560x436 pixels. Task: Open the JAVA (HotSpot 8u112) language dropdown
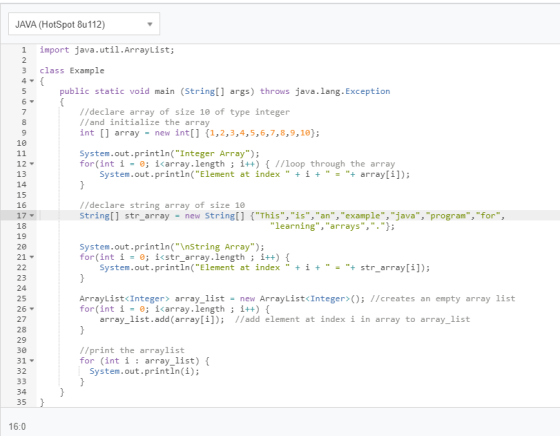point(84,24)
